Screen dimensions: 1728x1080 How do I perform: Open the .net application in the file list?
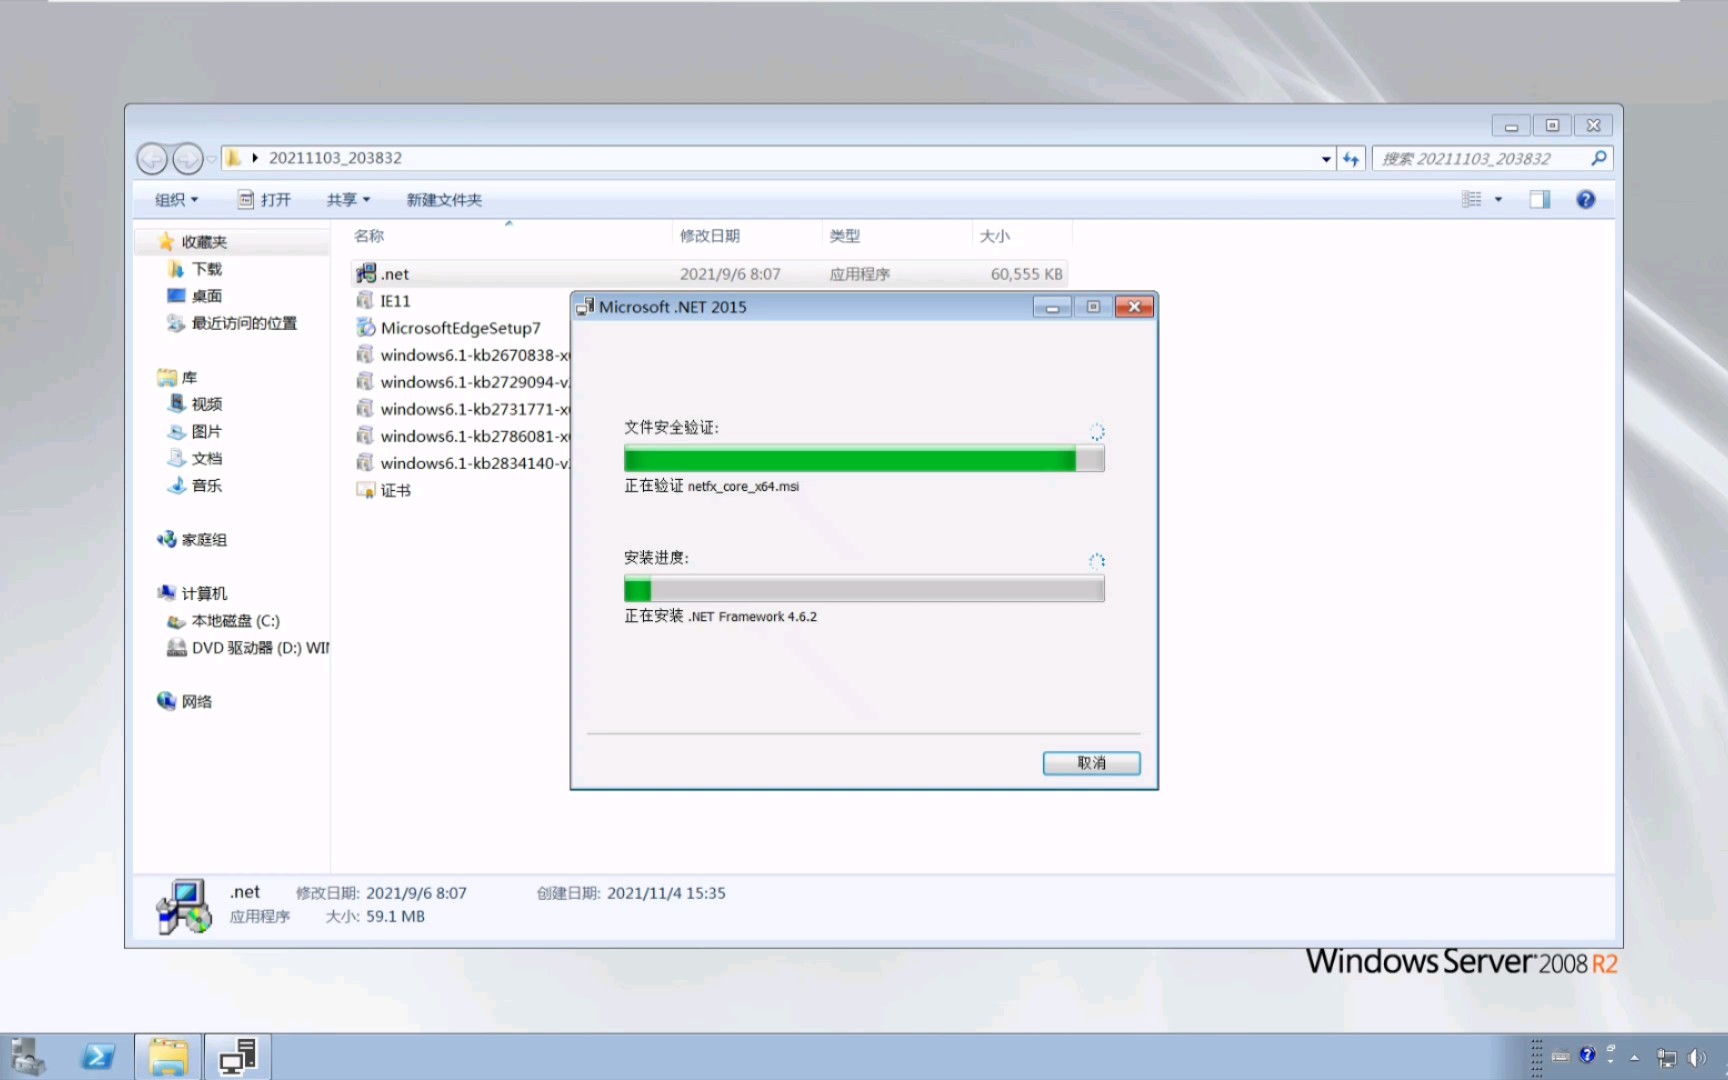[x=394, y=273]
